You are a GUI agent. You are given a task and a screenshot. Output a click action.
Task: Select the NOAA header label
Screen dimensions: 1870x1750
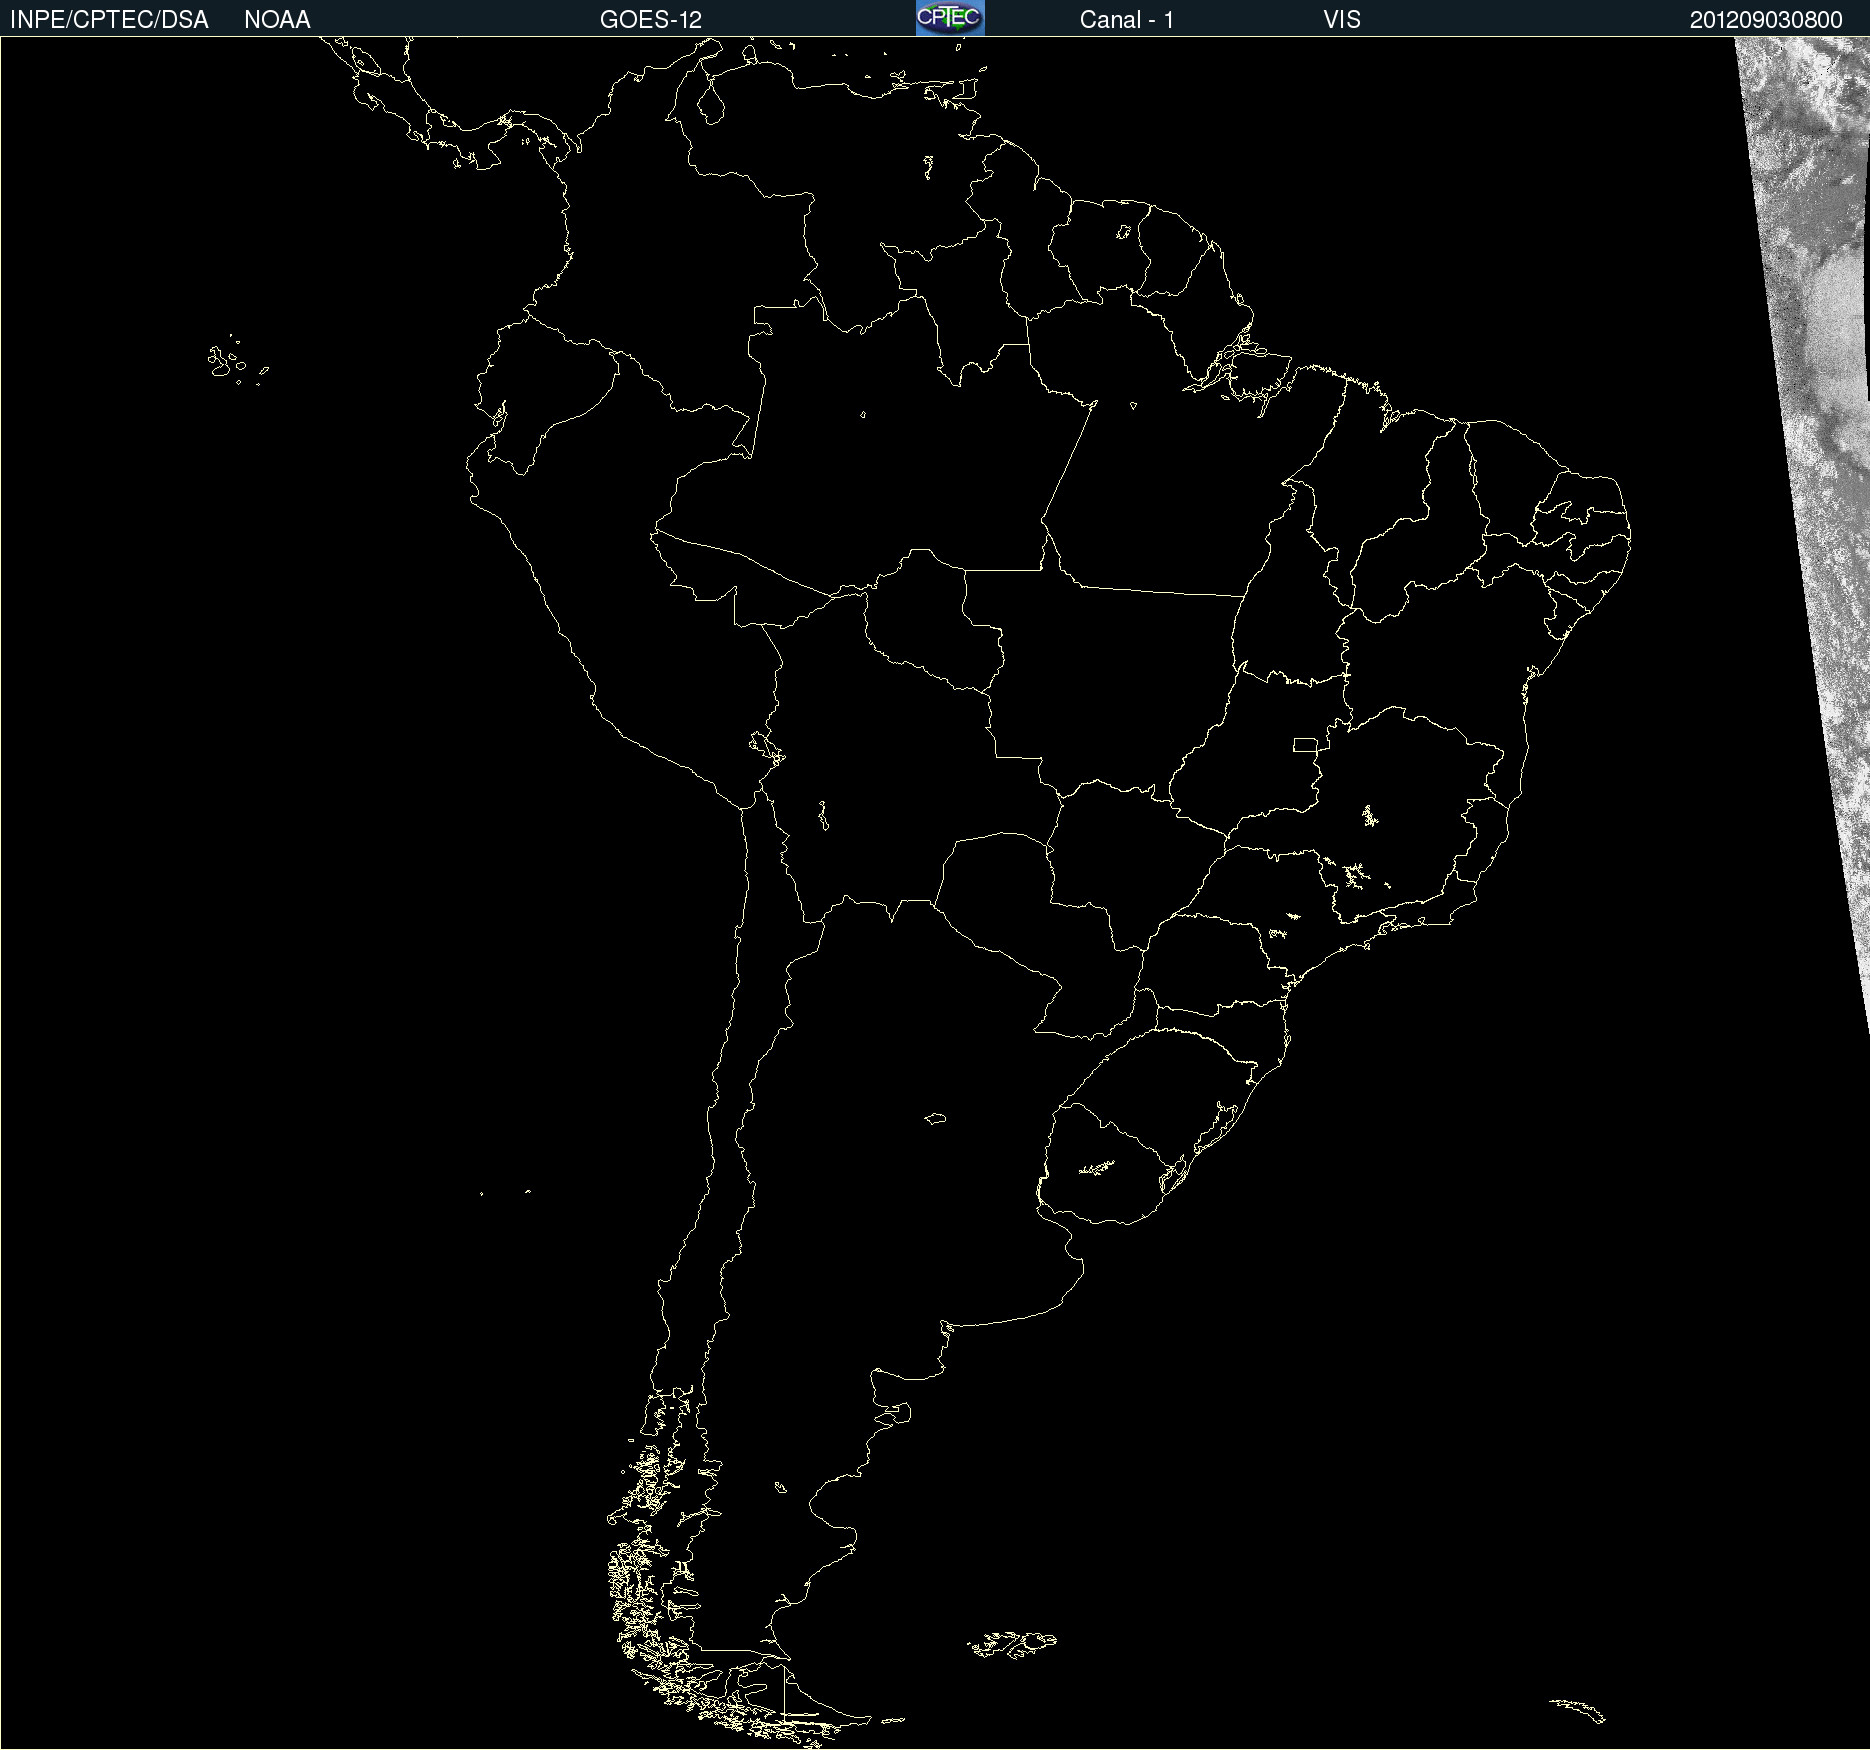click(x=277, y=20)
